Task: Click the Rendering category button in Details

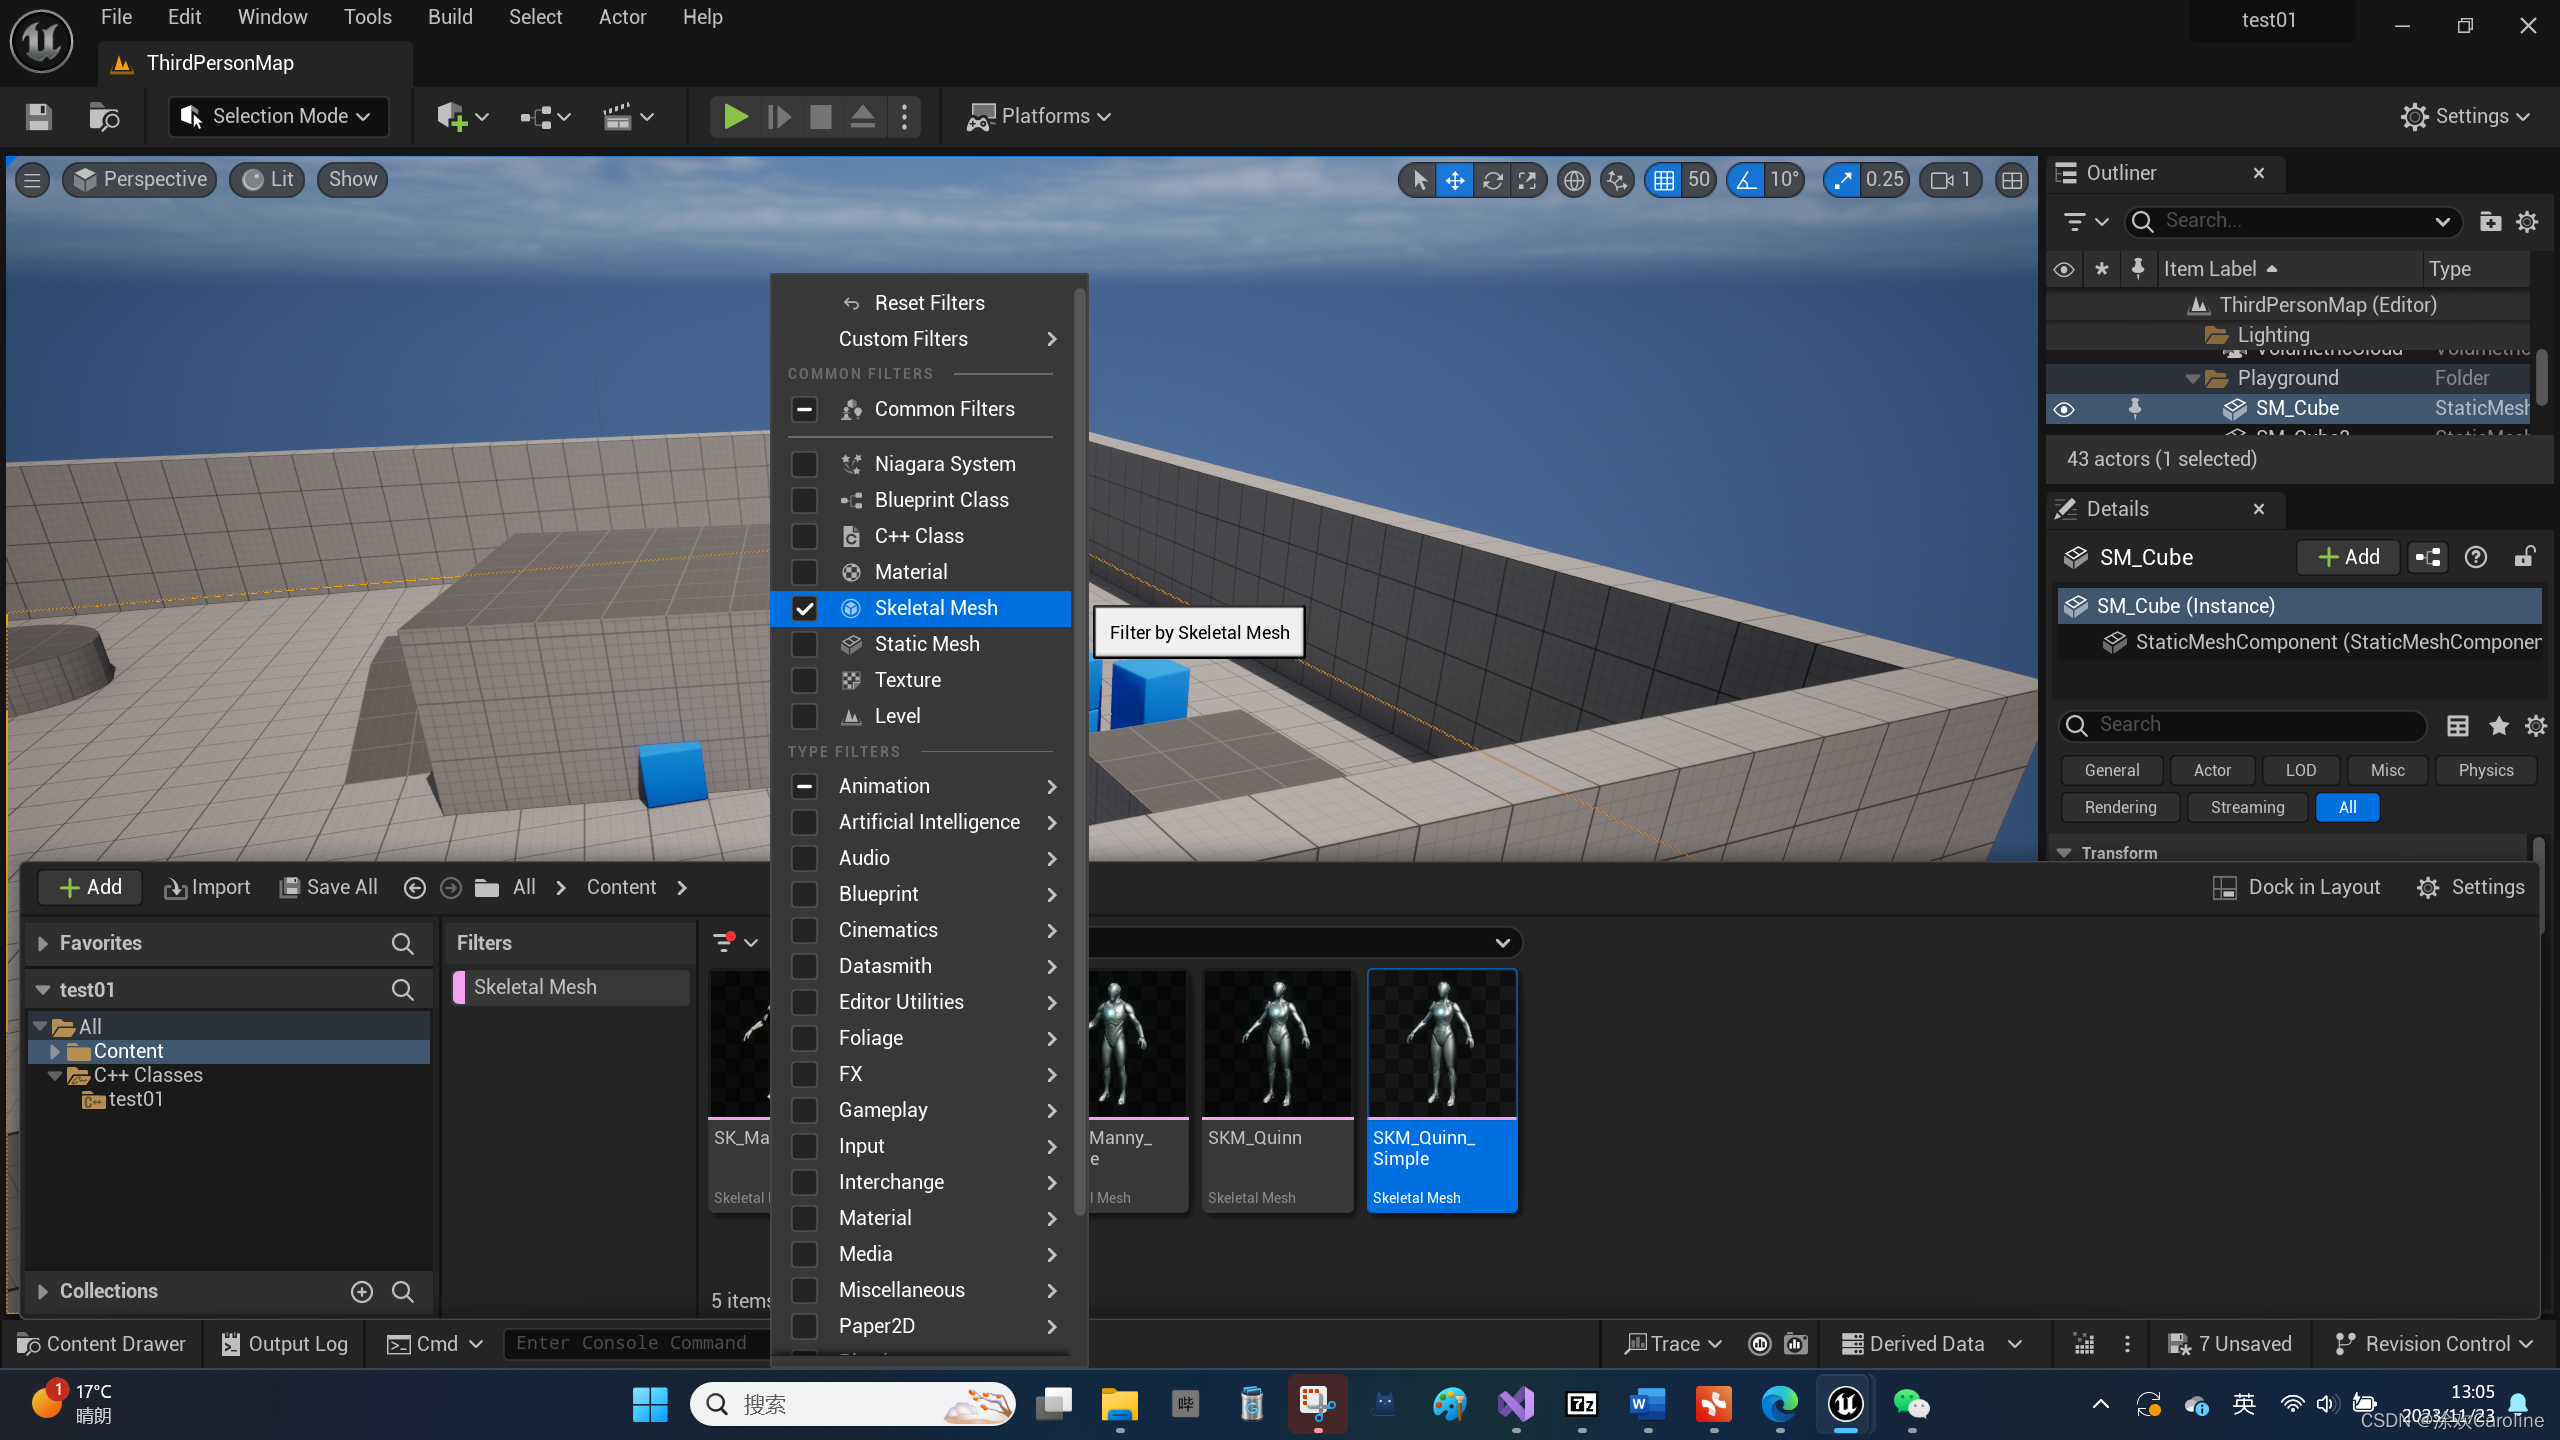Action: 2120,807
